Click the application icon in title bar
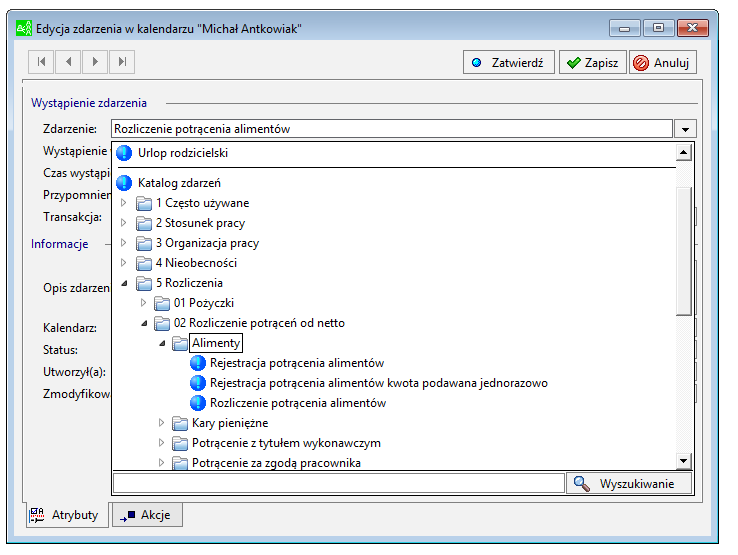Image resolution: width=738 pixels, height=555 pixels. [24, 29]
